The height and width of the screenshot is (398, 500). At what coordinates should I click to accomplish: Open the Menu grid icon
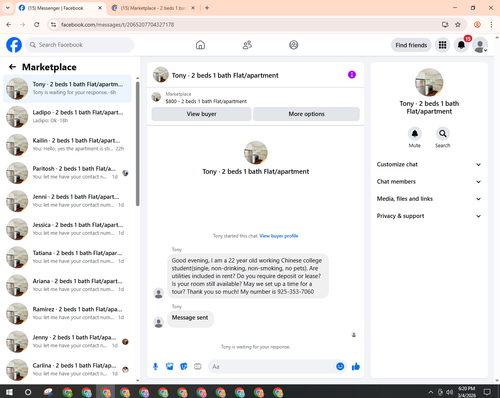(442, 45)
